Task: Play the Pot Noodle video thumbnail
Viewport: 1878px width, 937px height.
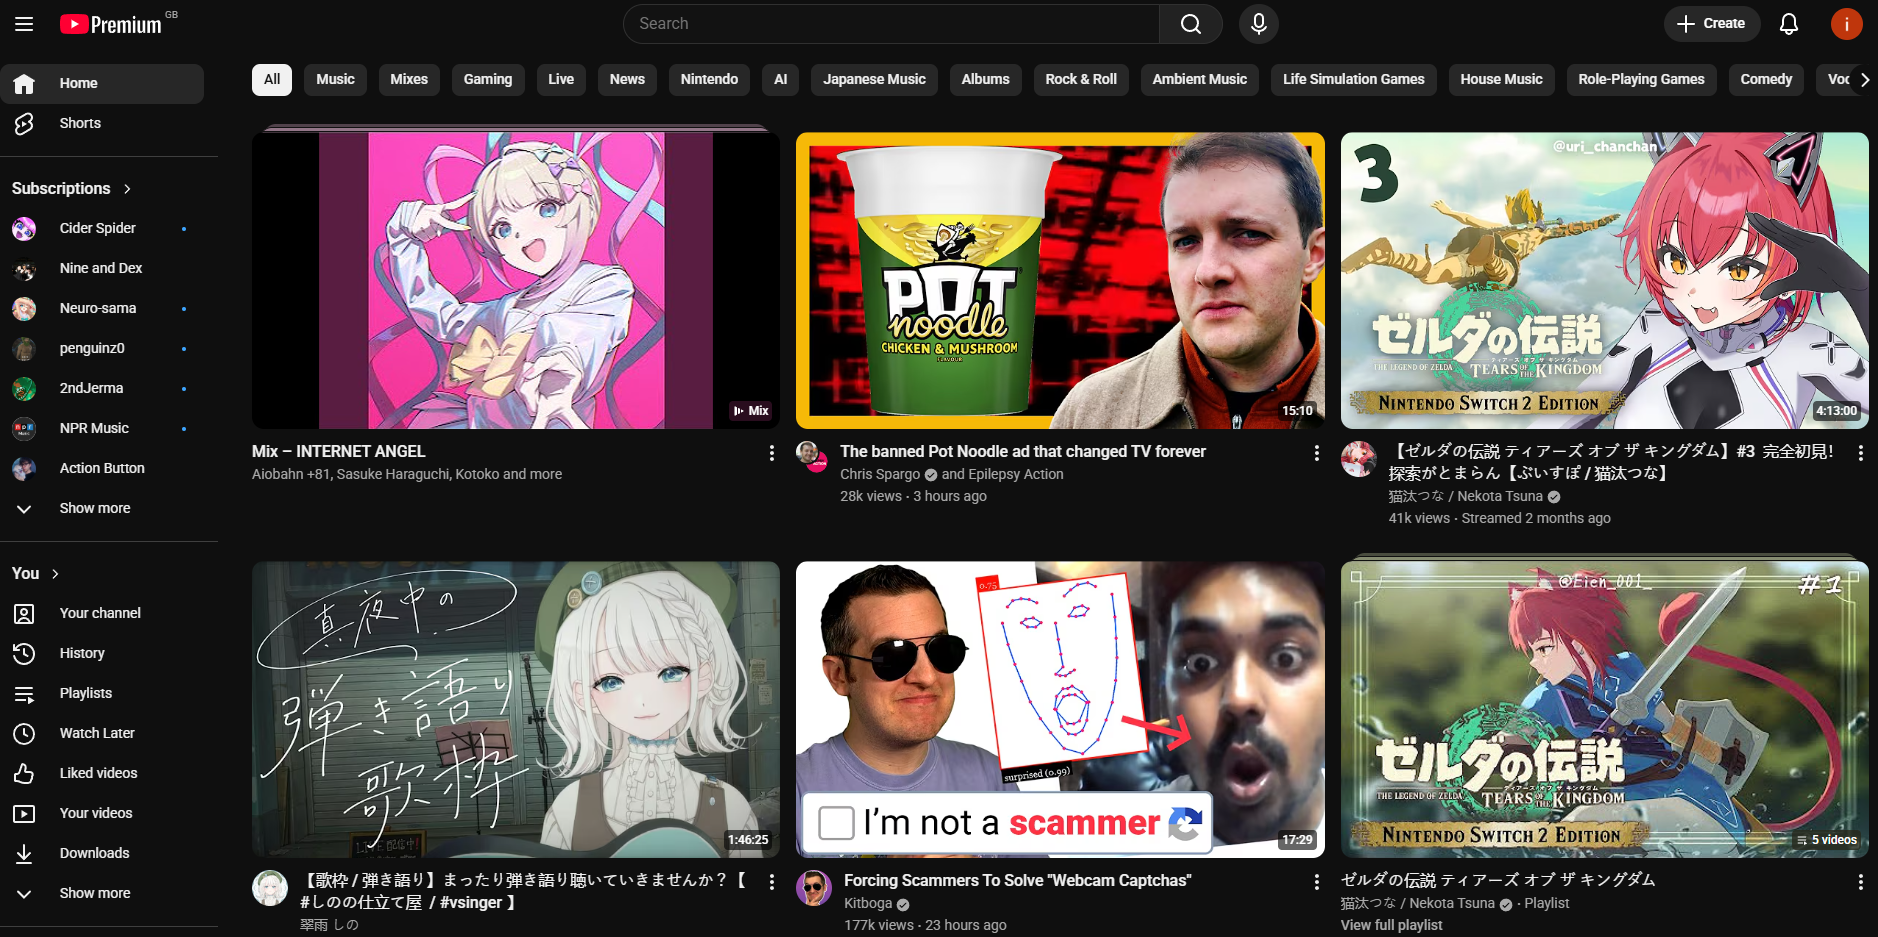Action: (1060, 281)
